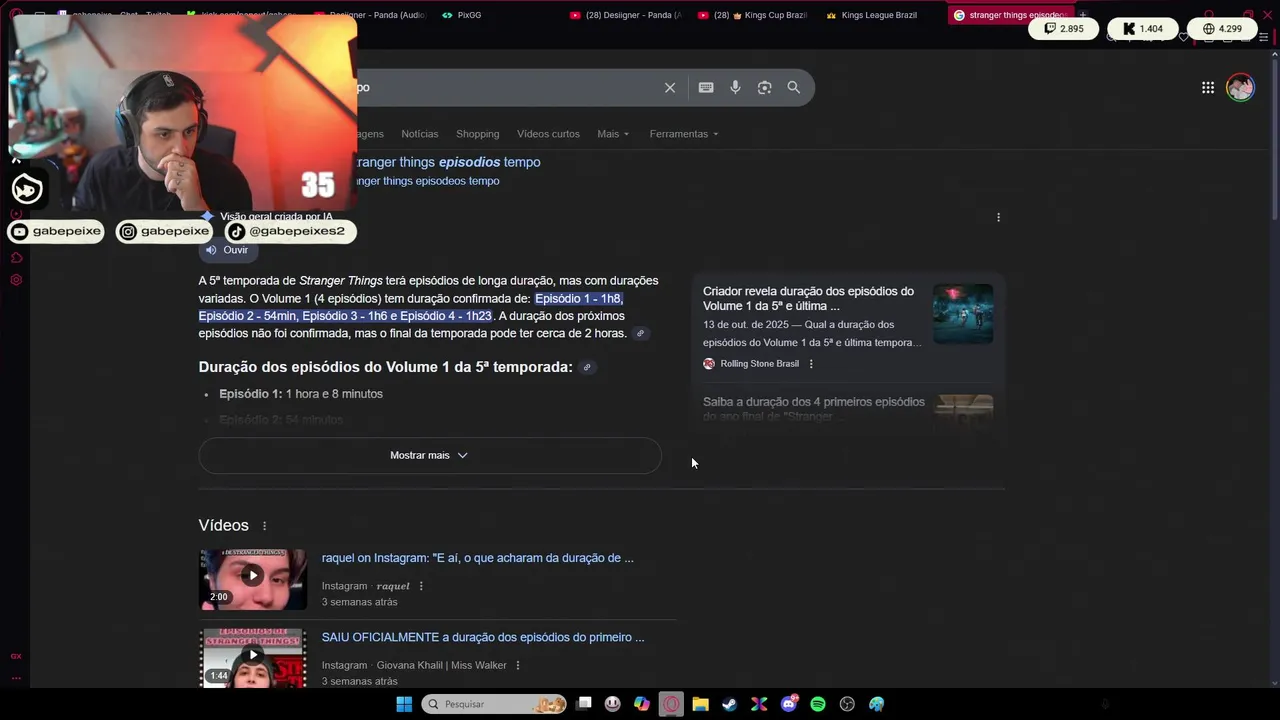Open Windows Start menu
The height and width of the screenshot is (720, 1280).
(404, 704)
